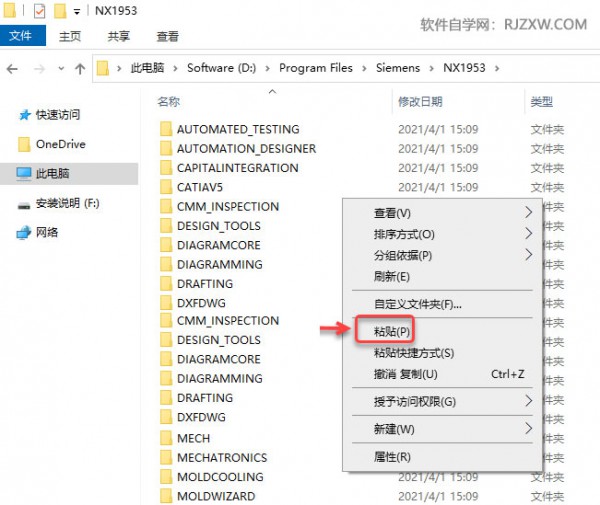Select the first DESIGN_TOOLS folder name
600x505 pixels.
[219, 226]
